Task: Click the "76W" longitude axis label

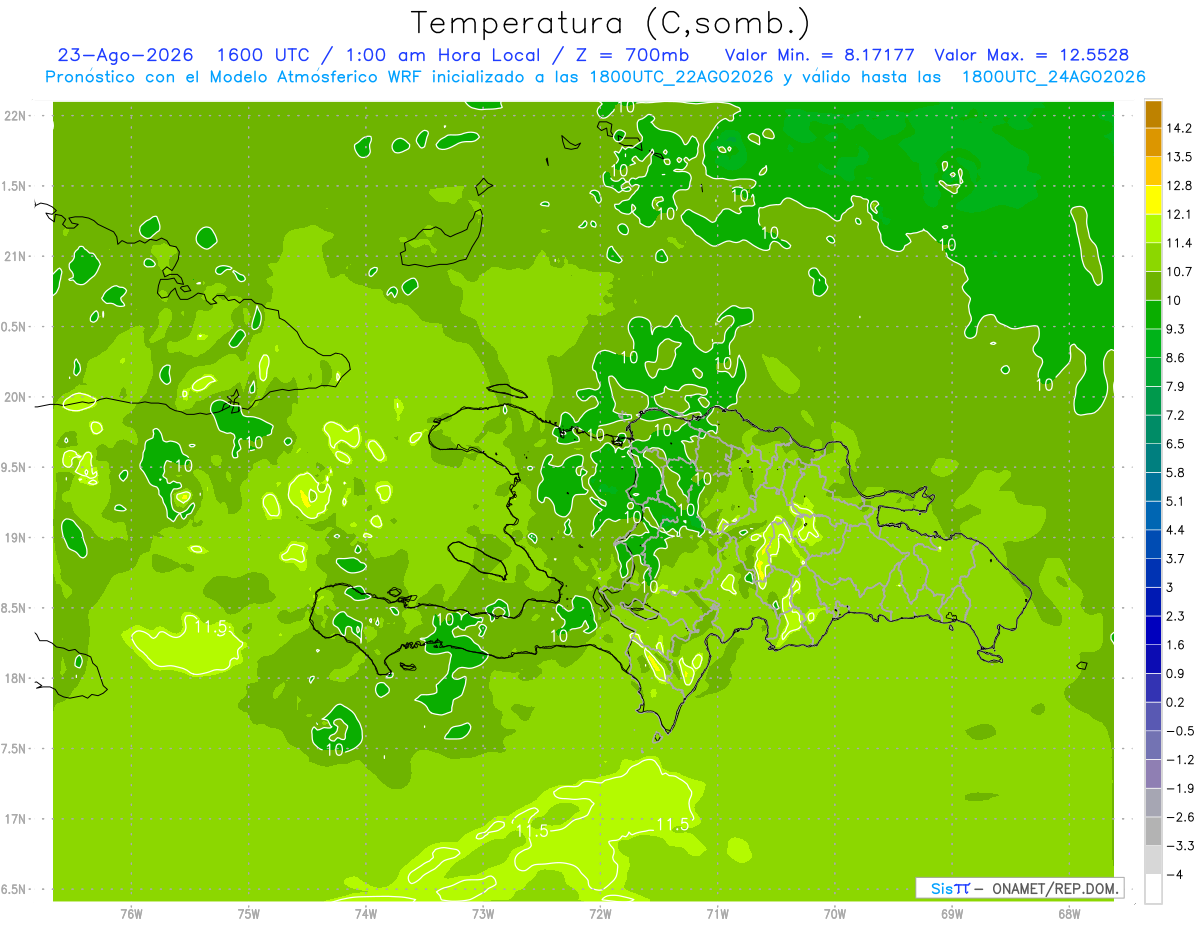Action: tap(131, 913)
